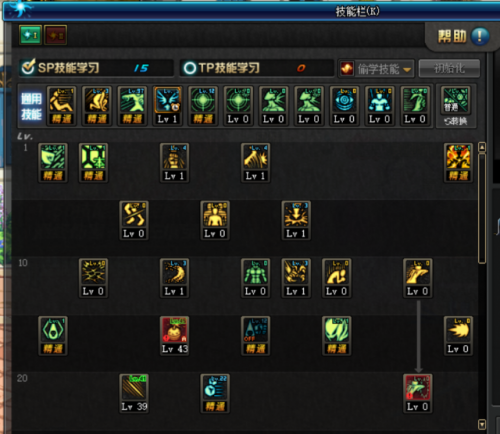The width and height of the screenshot is (500, 434).
Task: Click the scroll down arrow of skill list
Action: (x=482, y=425)
